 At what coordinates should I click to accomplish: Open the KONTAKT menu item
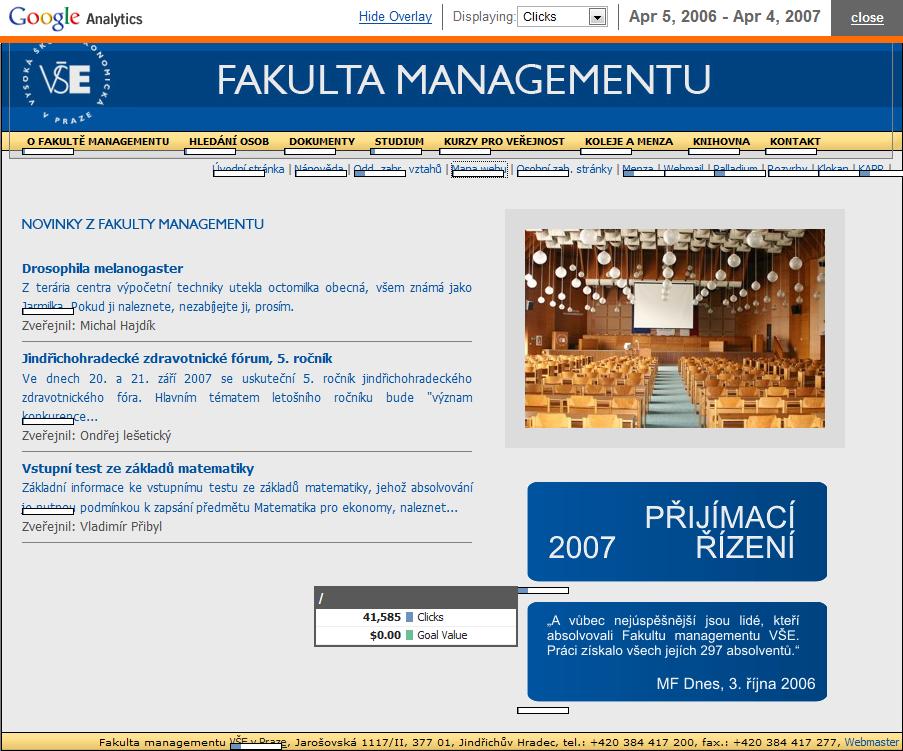click(x=795, y=141)
